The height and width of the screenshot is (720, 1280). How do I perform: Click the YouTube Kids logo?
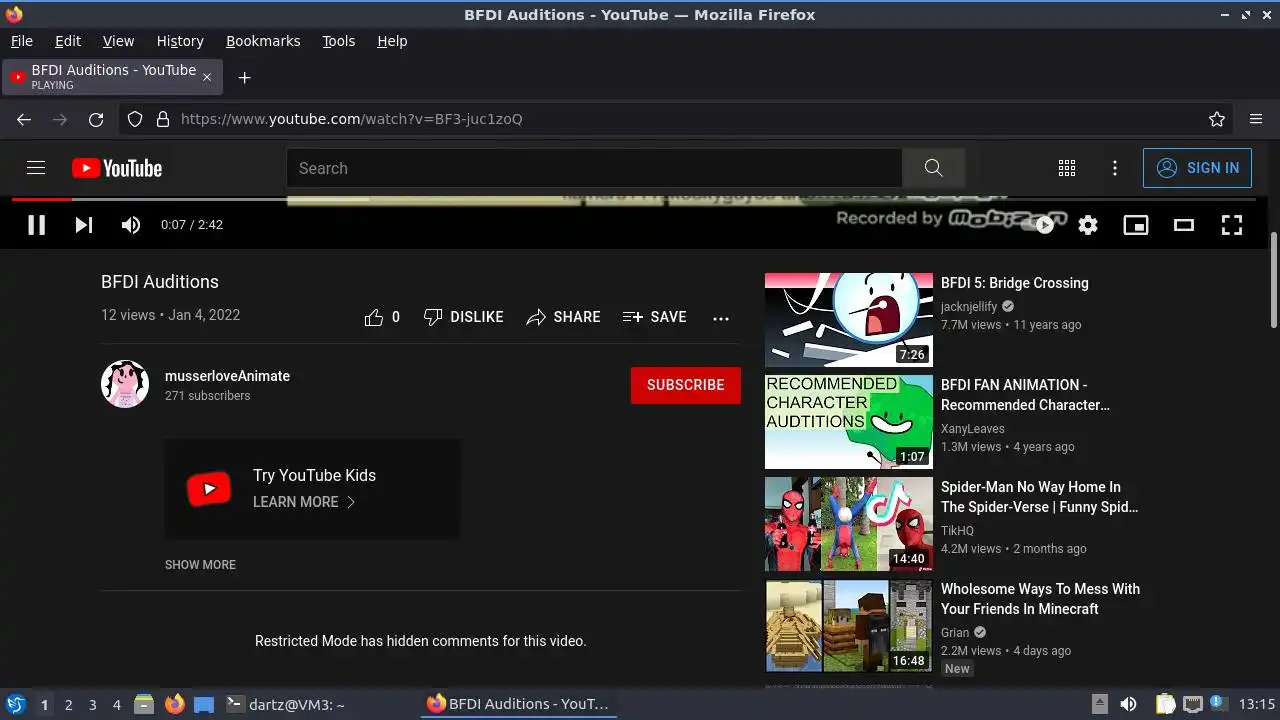pyautogui.click(x=209, y=489)
